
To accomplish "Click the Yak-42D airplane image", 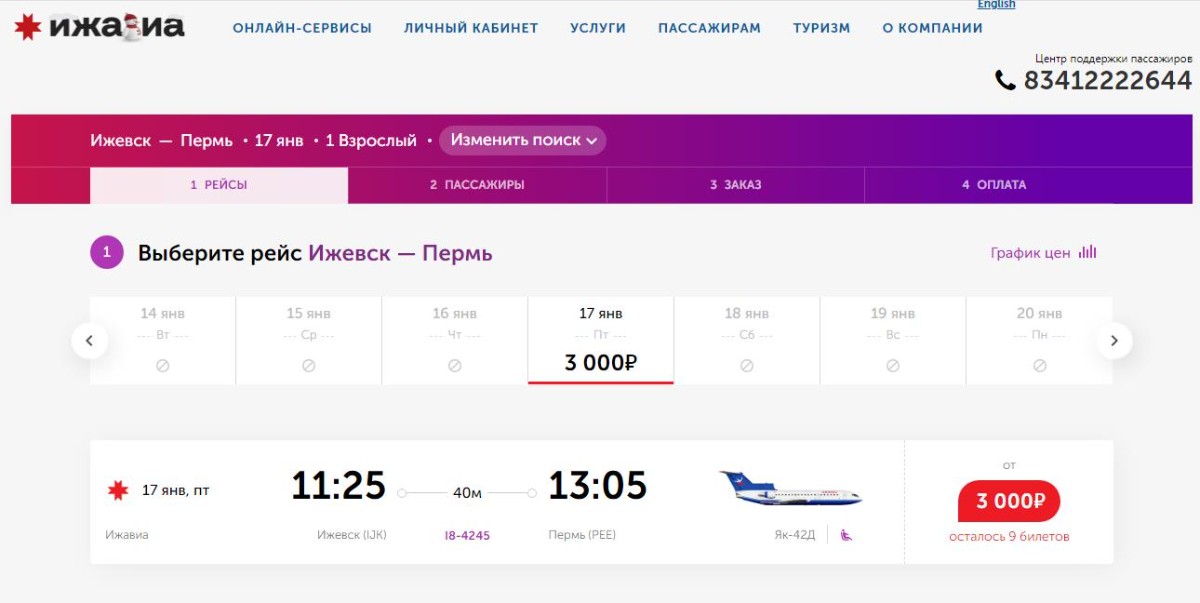I will pos(790,489).
